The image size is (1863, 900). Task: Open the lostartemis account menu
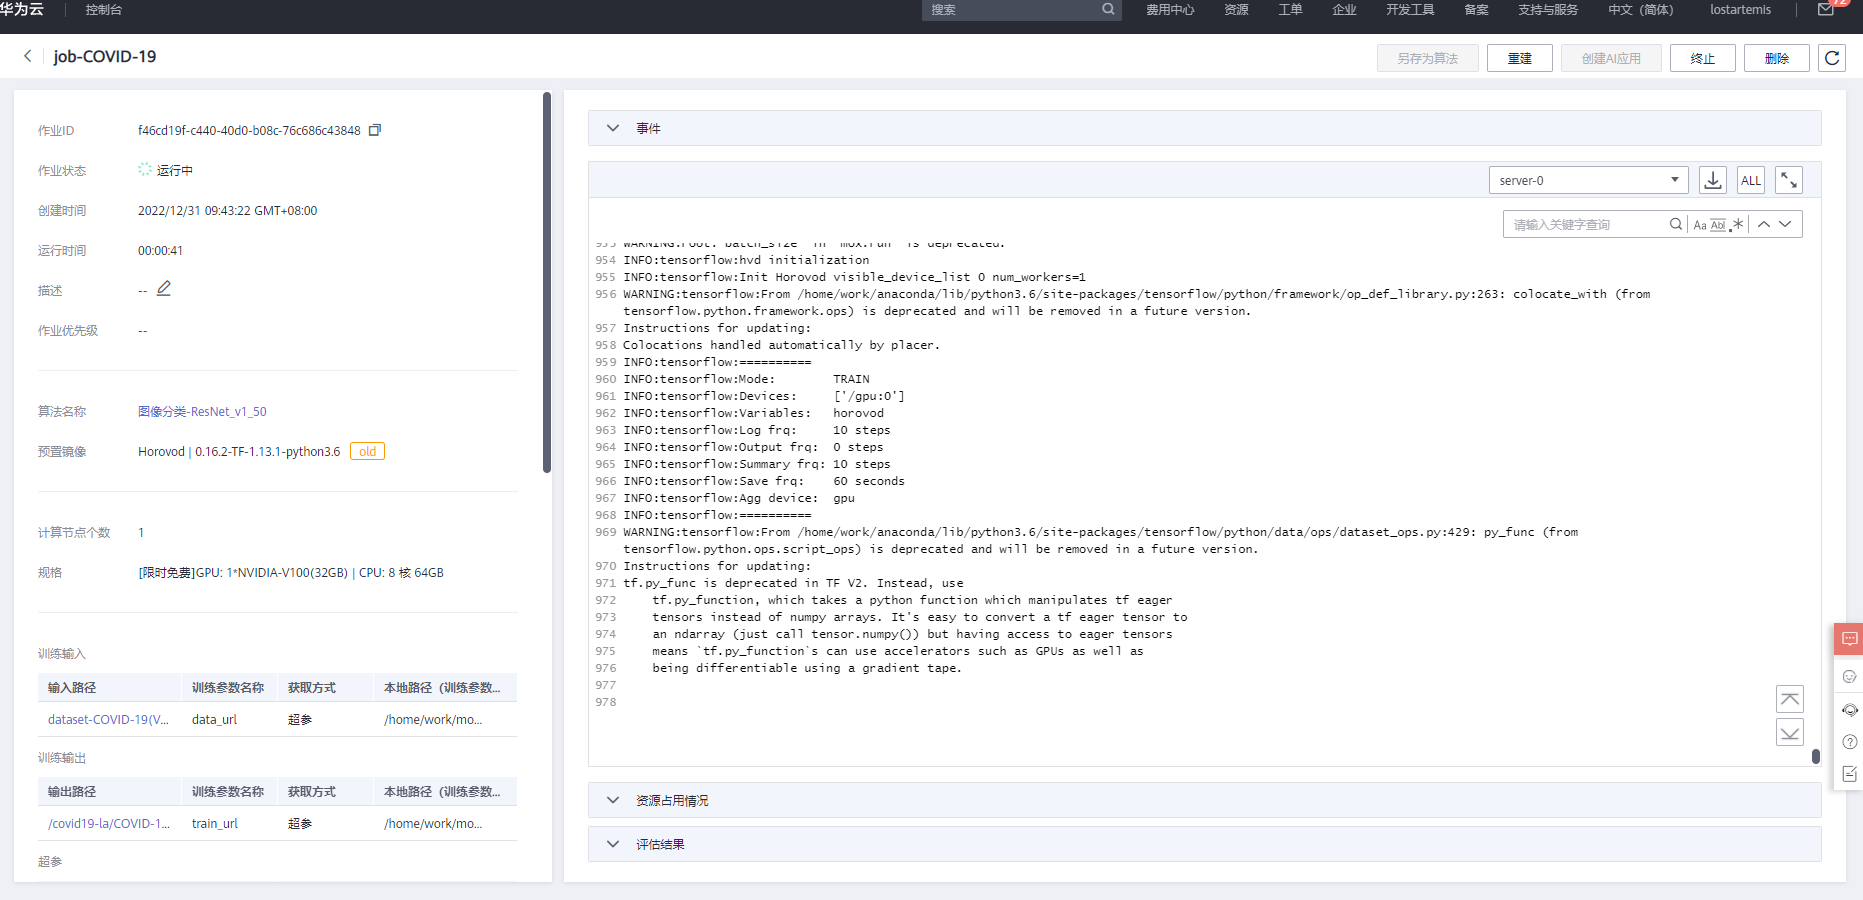click(1740, 10)
